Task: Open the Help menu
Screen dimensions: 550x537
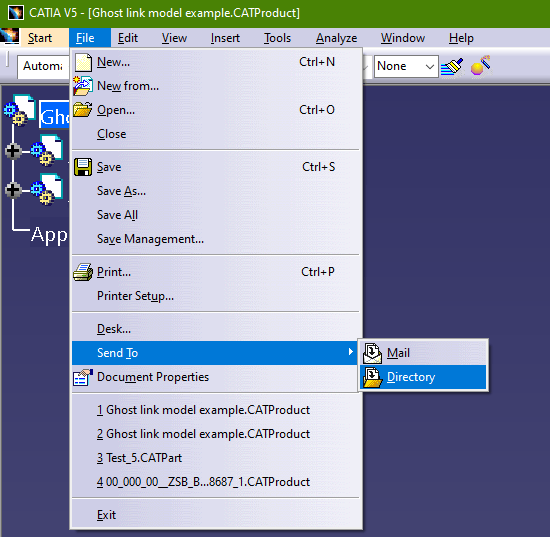Action: pyautogui.click(x=461, y=38)
